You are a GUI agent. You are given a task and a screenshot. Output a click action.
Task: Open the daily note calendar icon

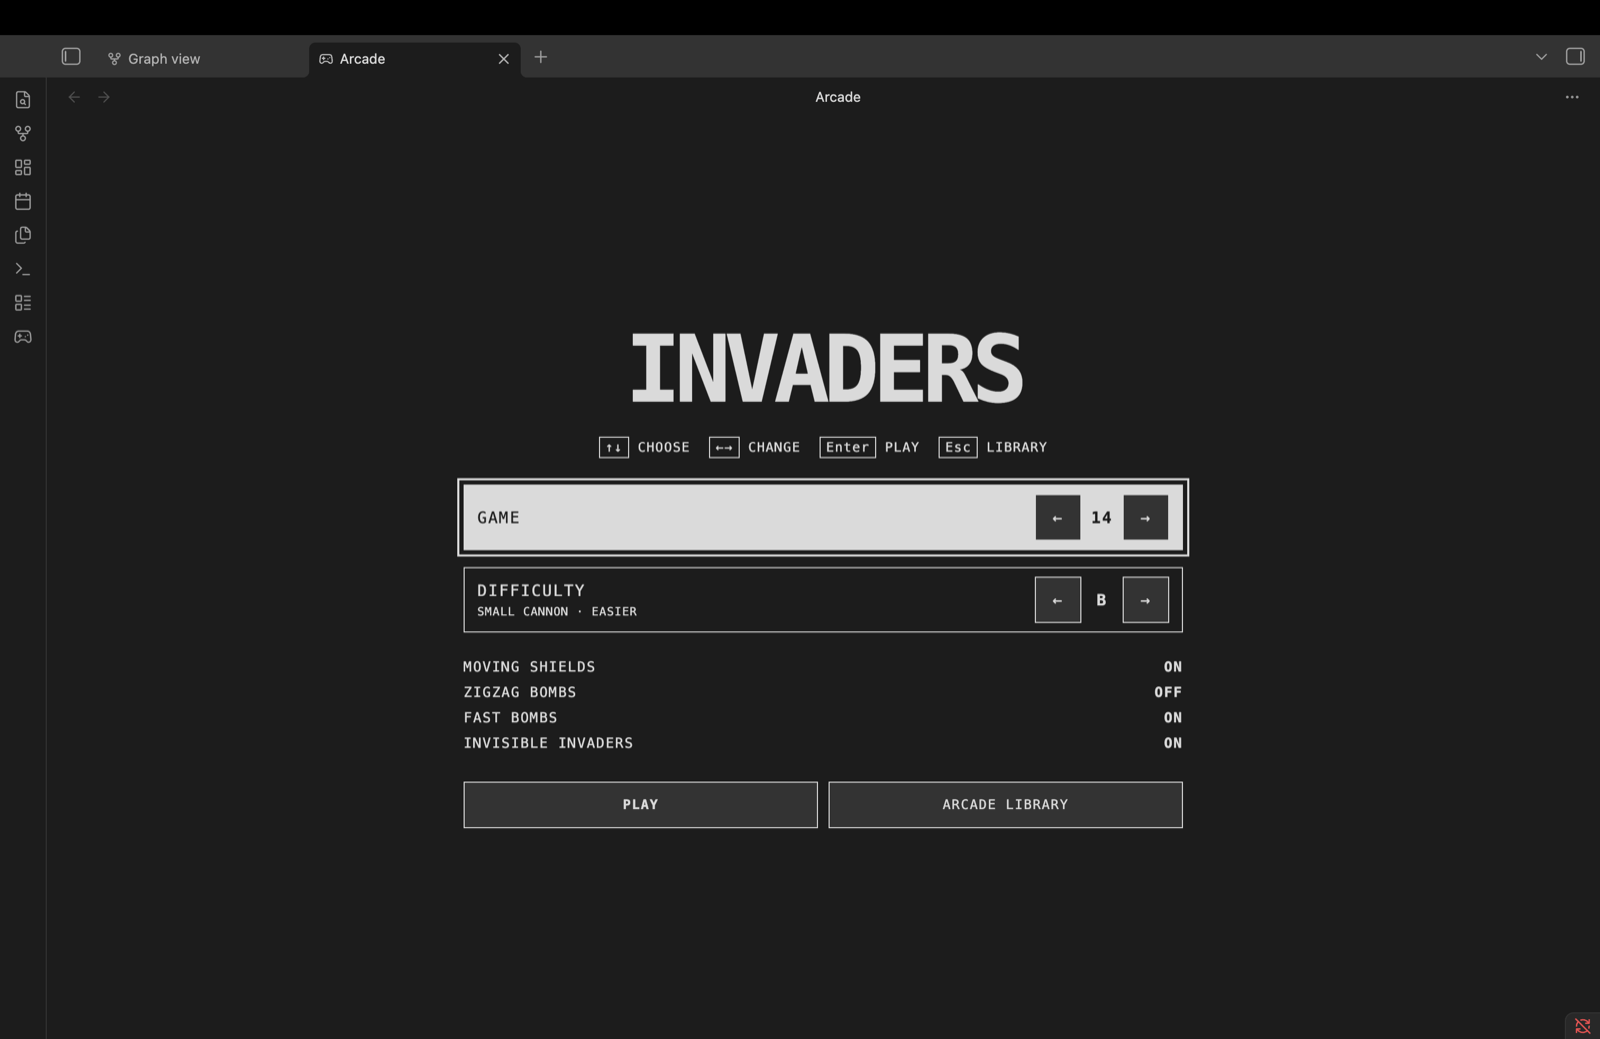(23, 201)
